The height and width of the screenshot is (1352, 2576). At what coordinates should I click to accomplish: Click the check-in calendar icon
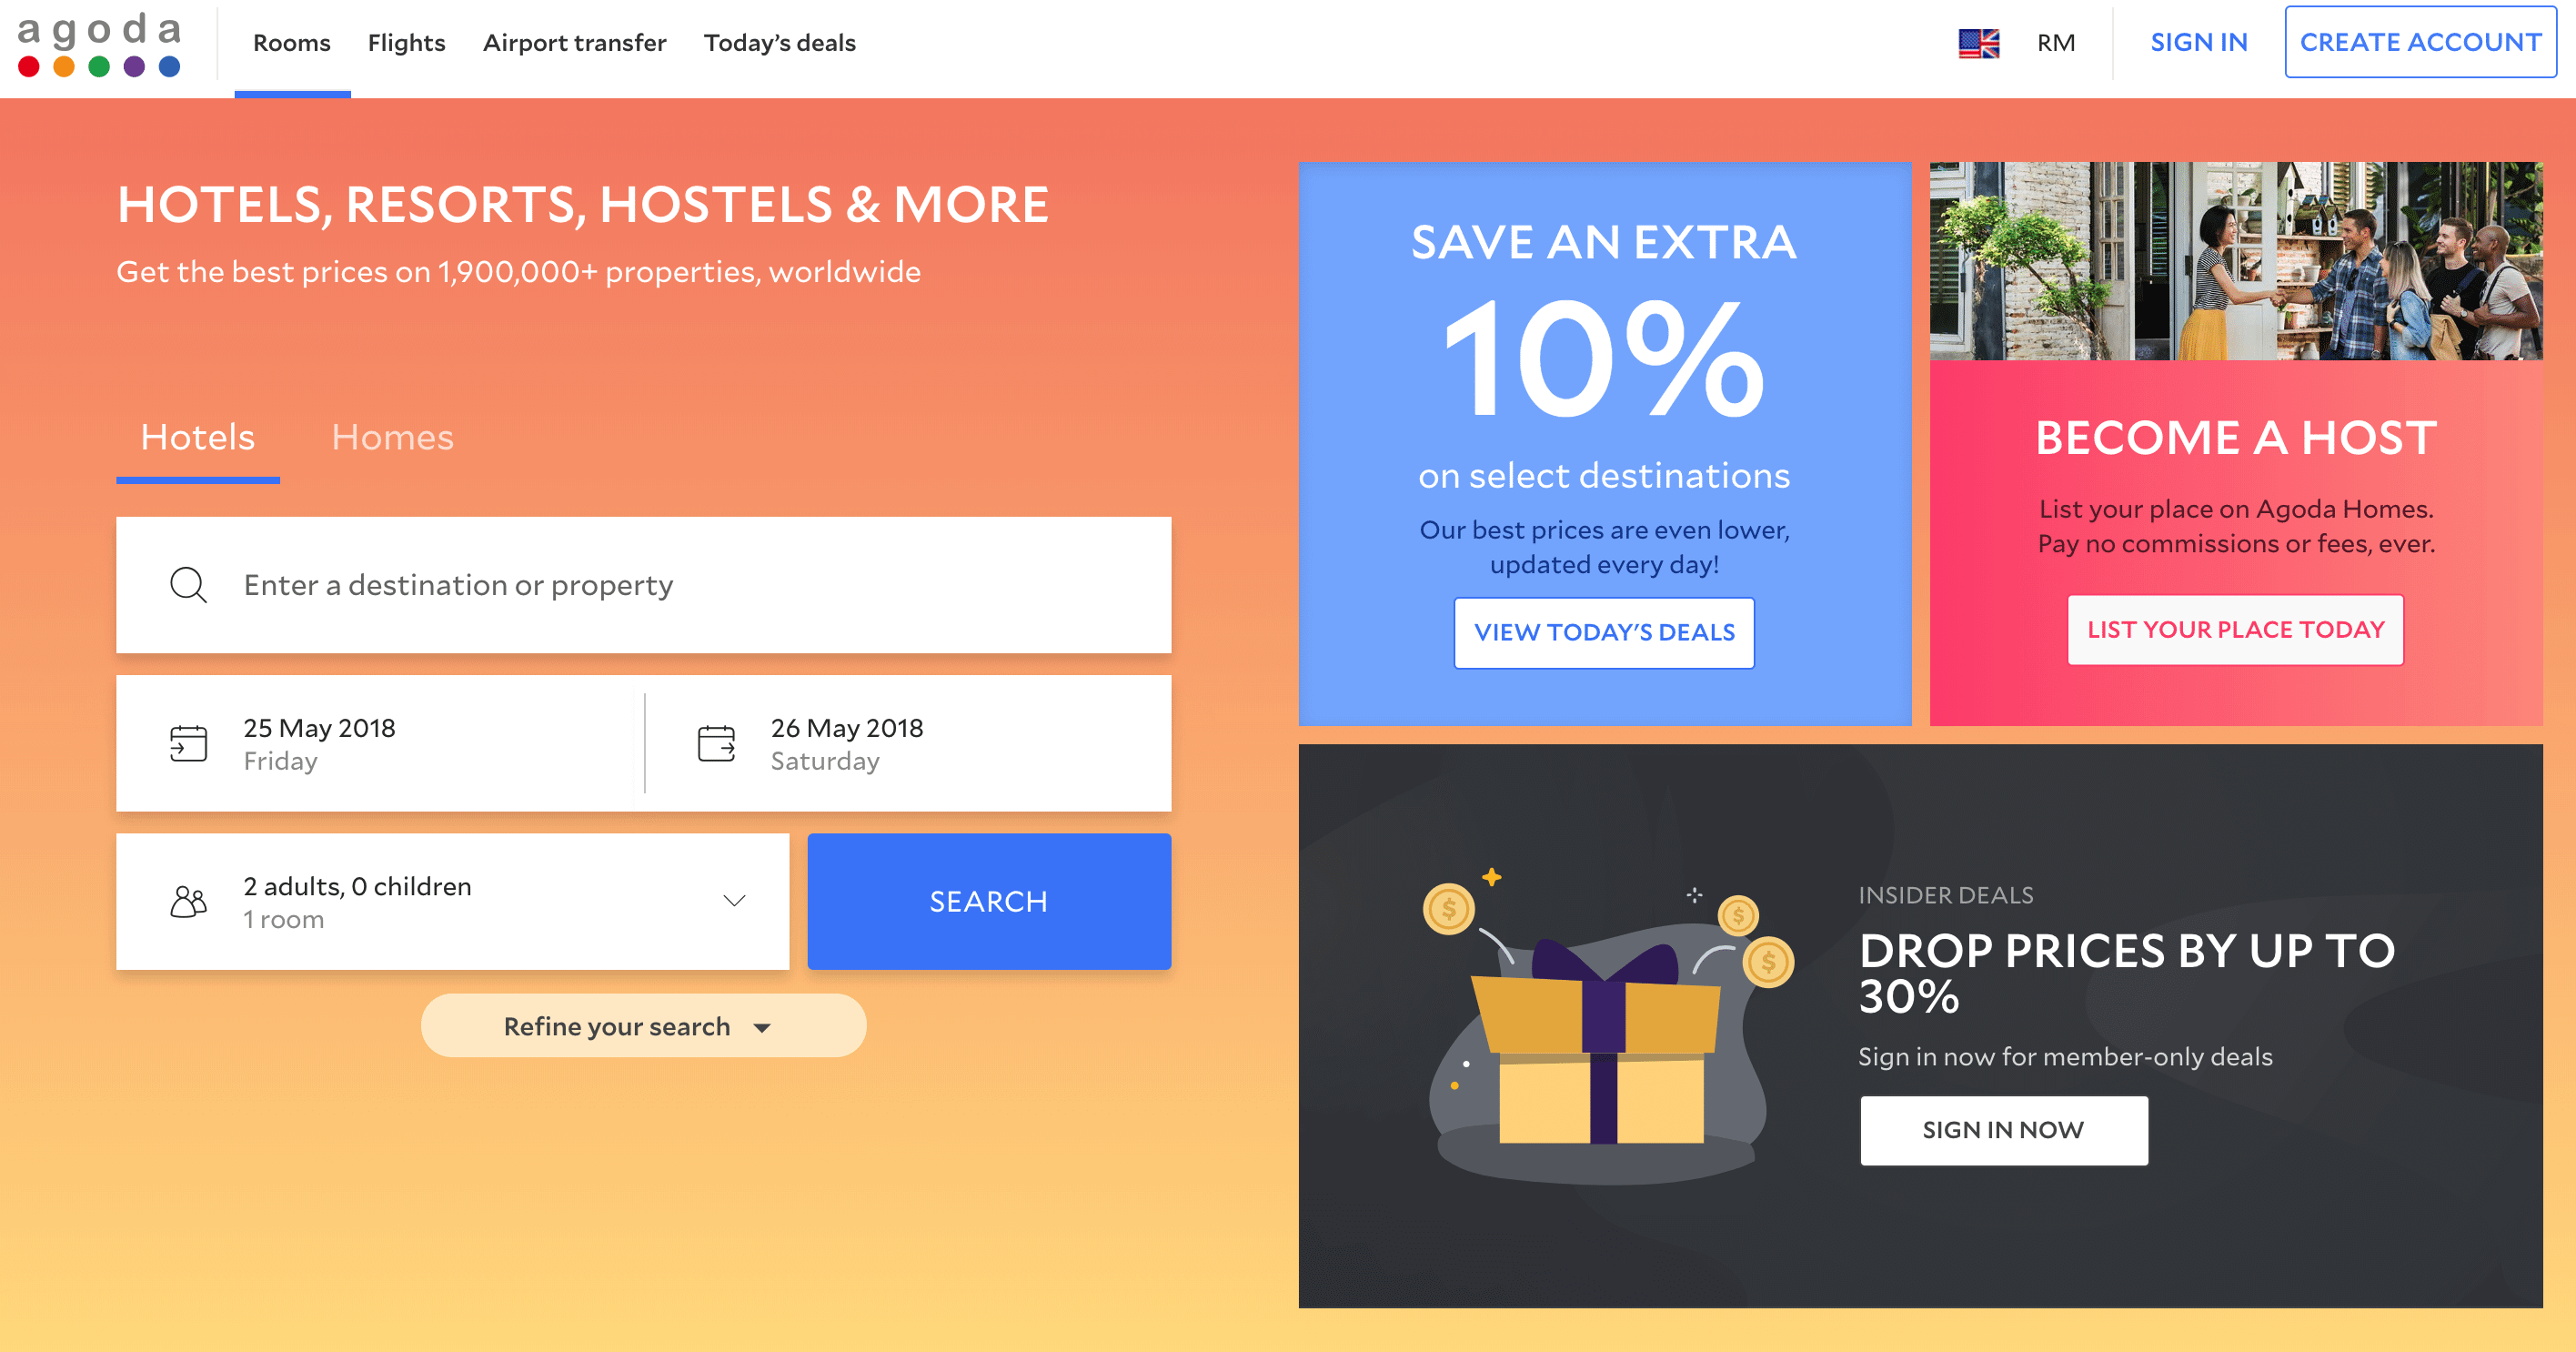(188, 743)
